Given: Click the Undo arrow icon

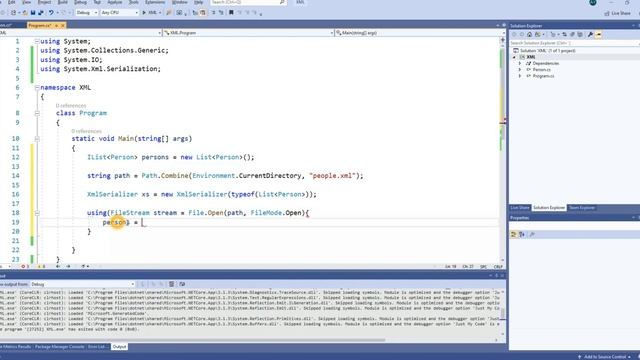Looking at the screenshot, I should pyautogui.click(x=51, y=13).
